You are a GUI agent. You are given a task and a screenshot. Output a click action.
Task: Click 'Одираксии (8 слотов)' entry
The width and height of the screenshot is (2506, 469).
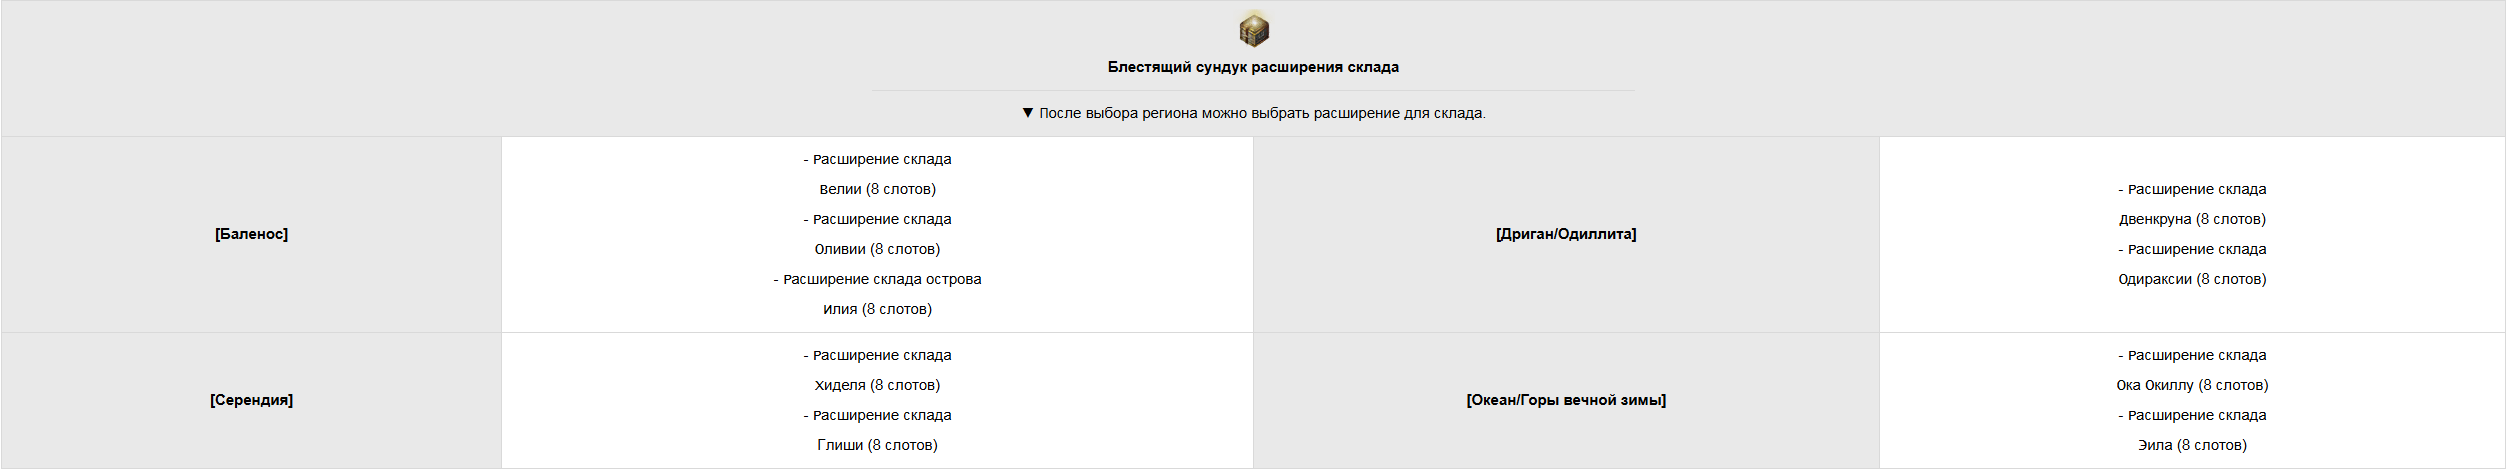coord(2192,279)
